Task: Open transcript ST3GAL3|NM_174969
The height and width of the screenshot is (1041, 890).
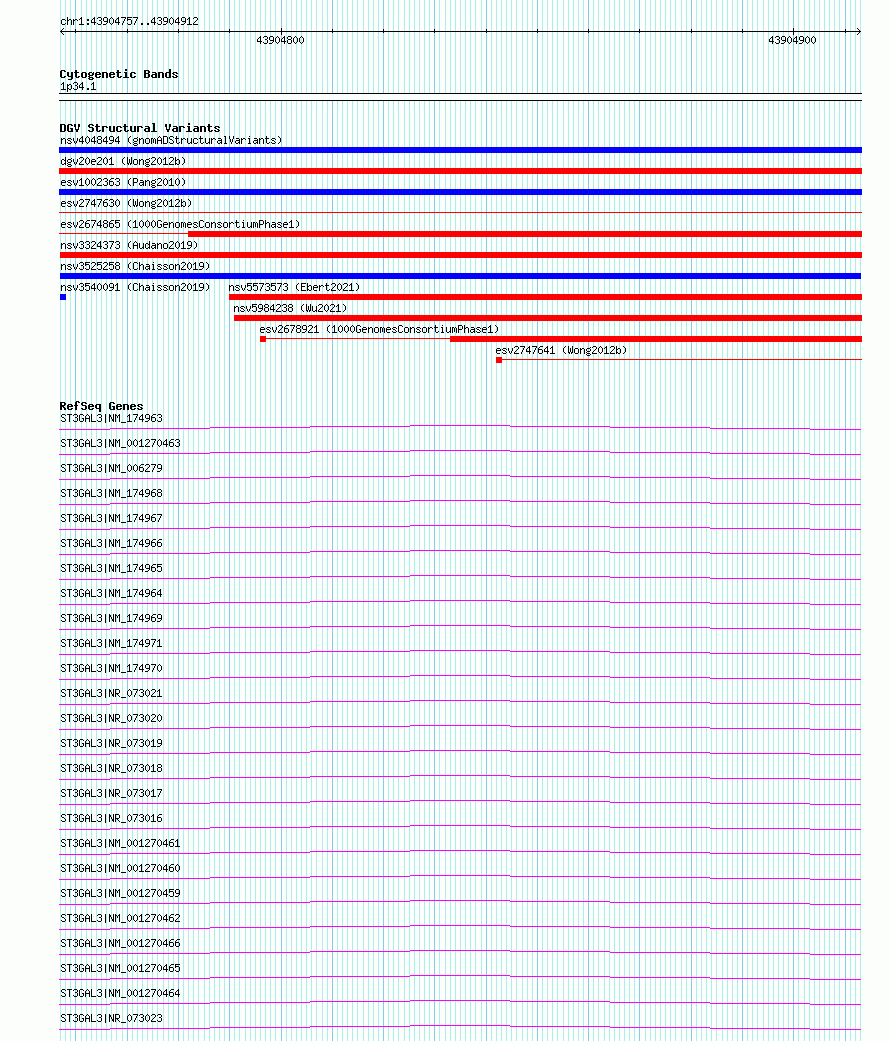Action: (111, 619)
